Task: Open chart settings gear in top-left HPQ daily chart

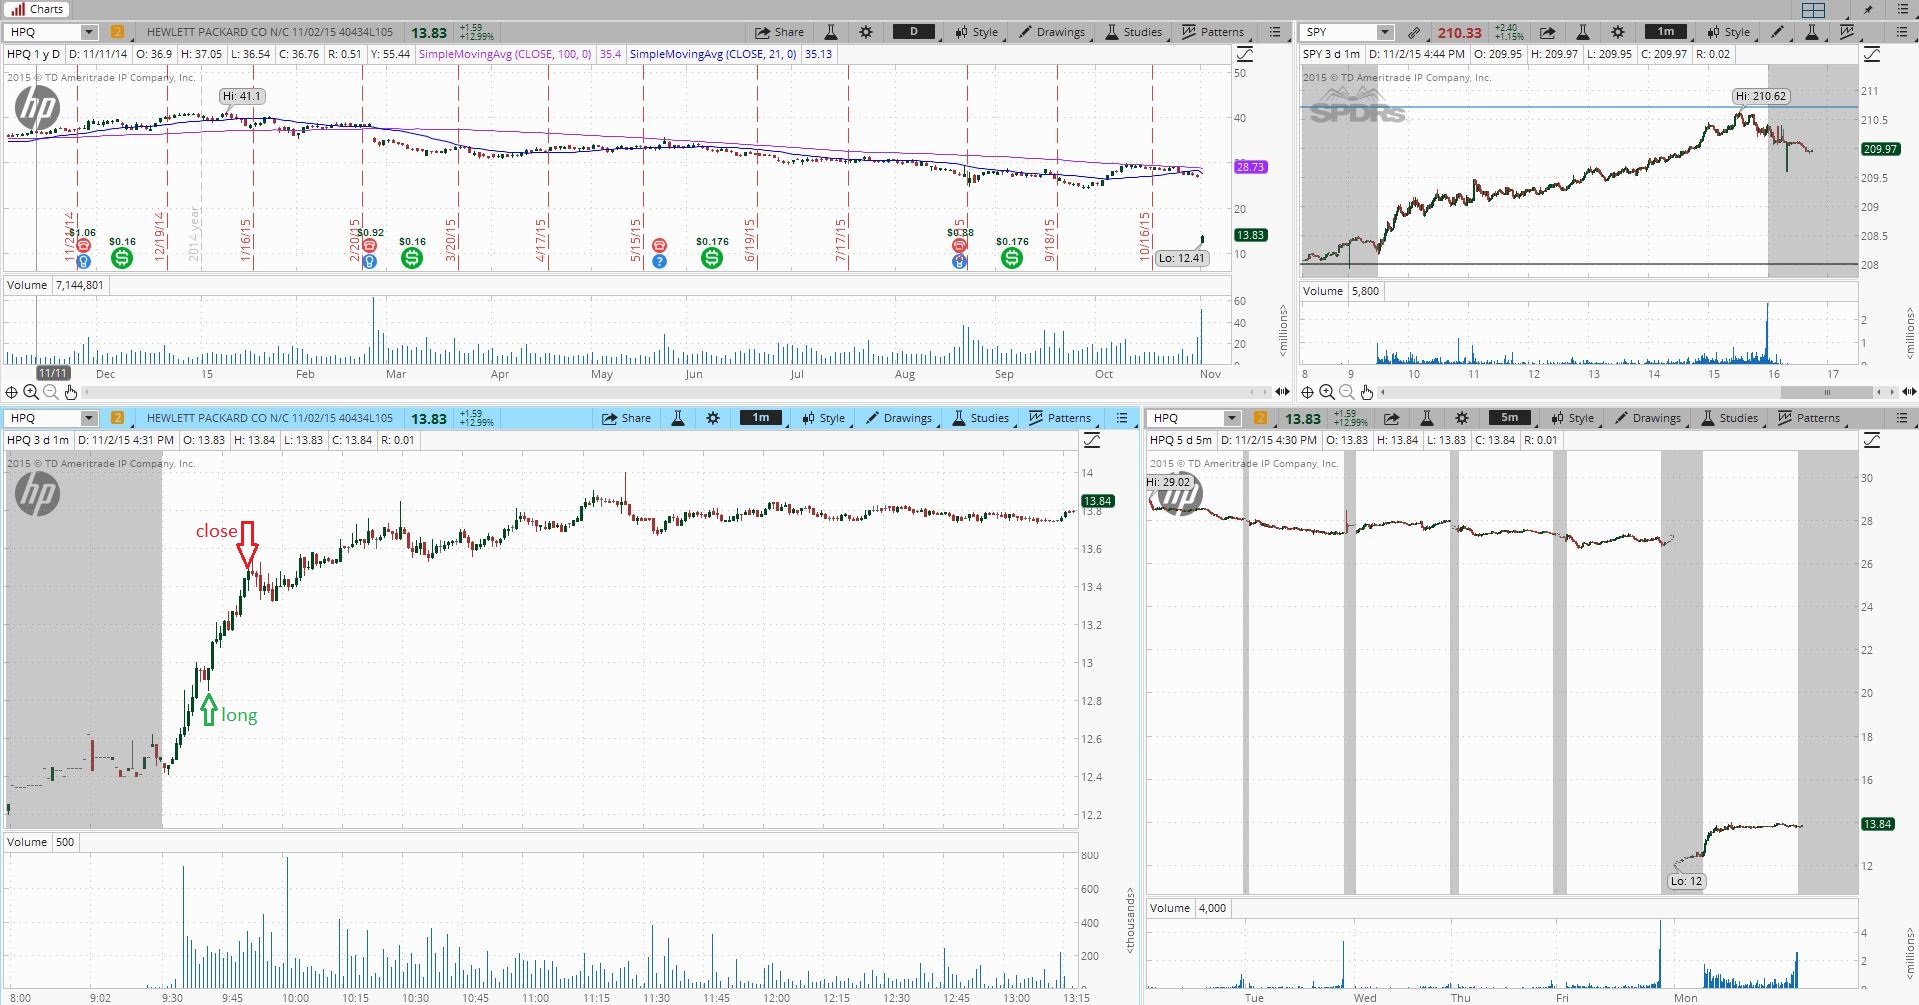Action: [x=866, y=32]
